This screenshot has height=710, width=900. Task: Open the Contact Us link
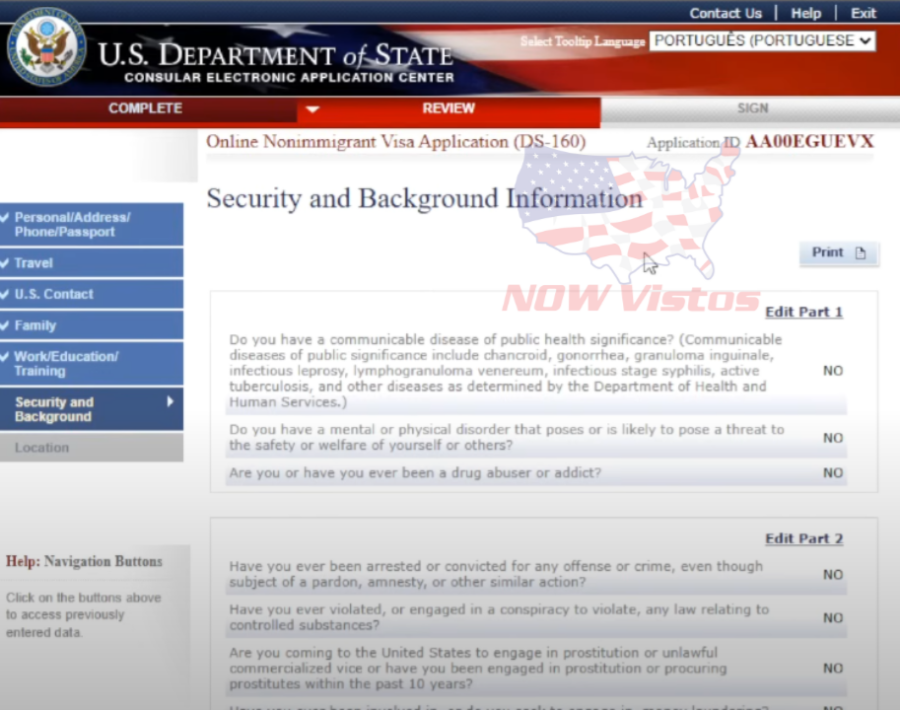(x=725, y=13)
